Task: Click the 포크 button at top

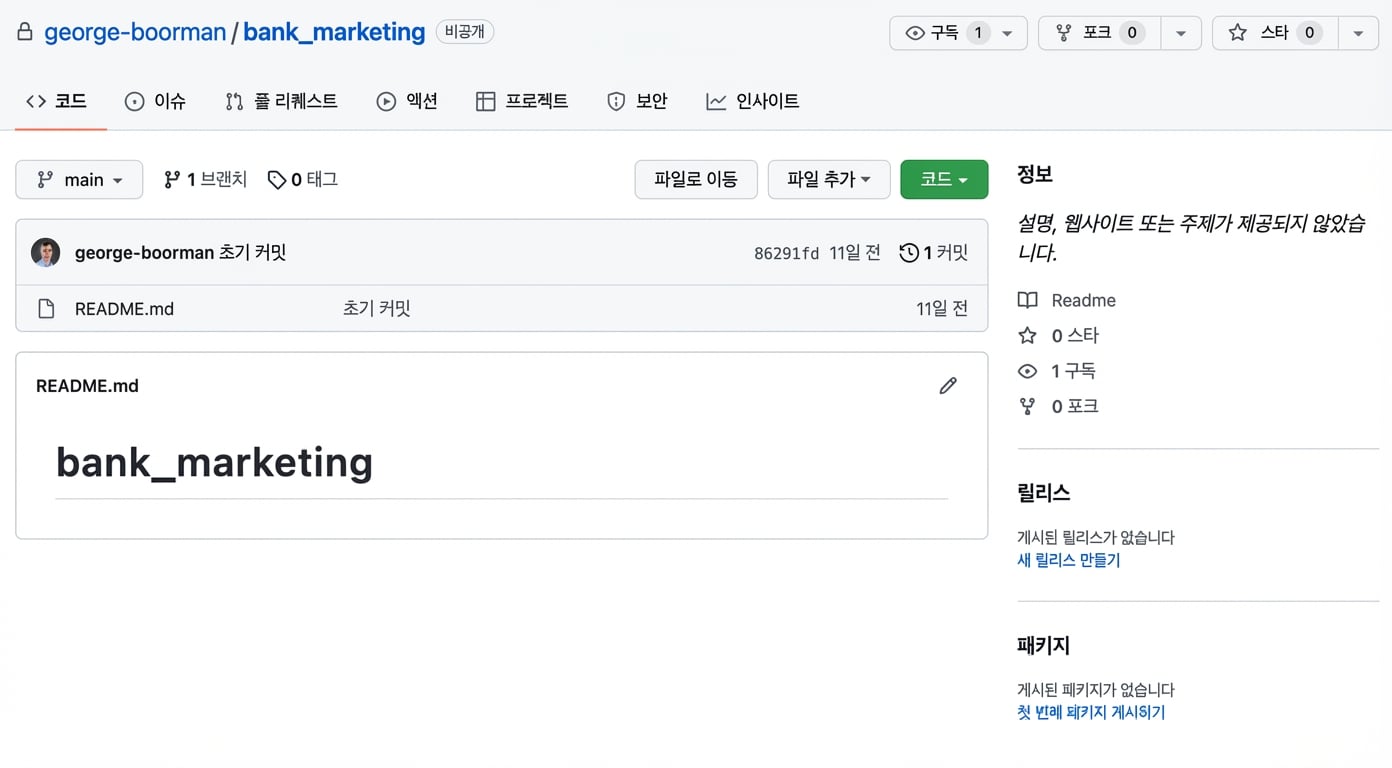Action: click(x=1100, y=33)
